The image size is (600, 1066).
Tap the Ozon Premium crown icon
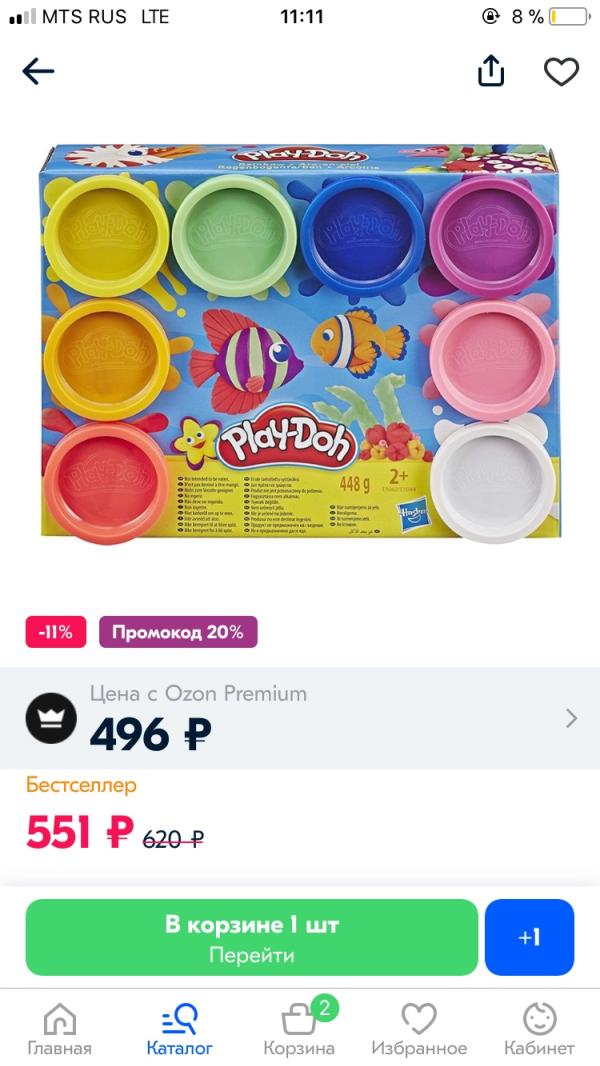tap(51, 718)
